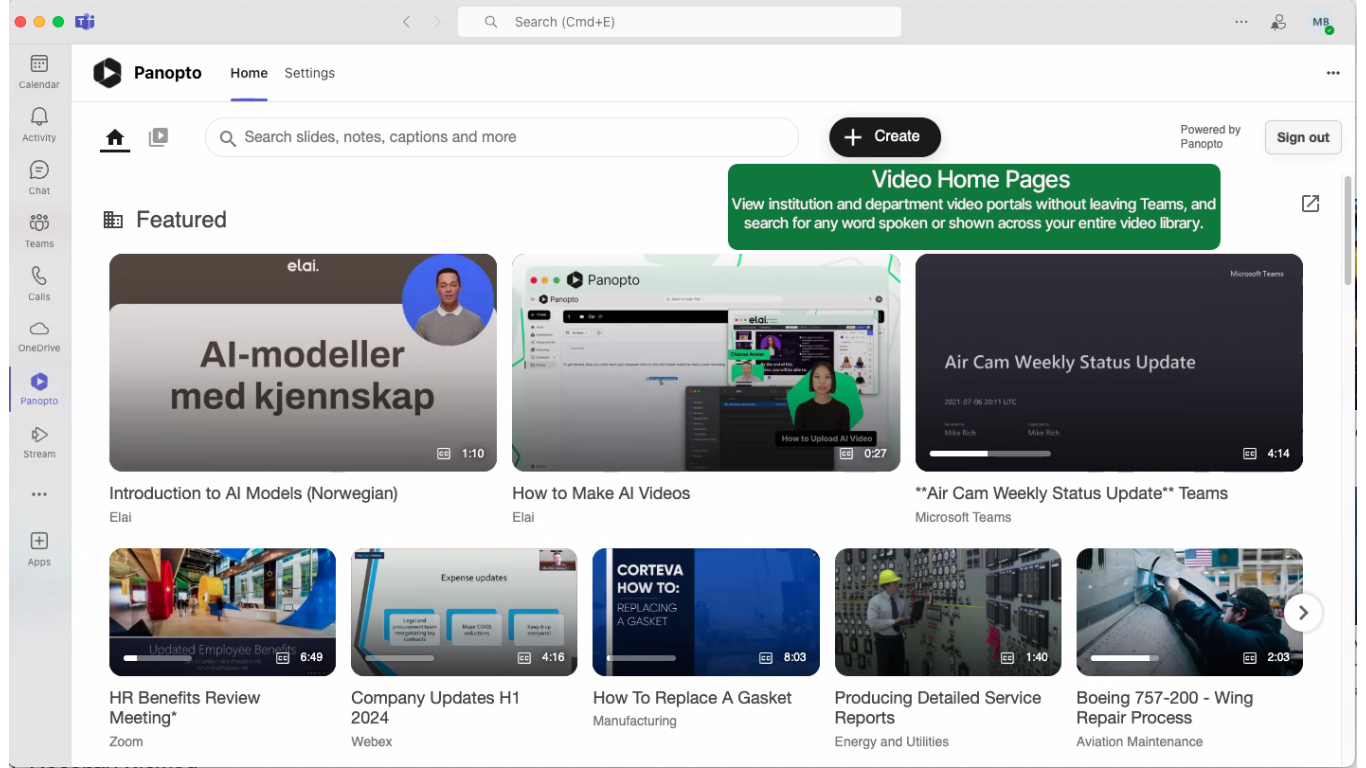Click the people/contacts icon in title bar

point(1279,22)
